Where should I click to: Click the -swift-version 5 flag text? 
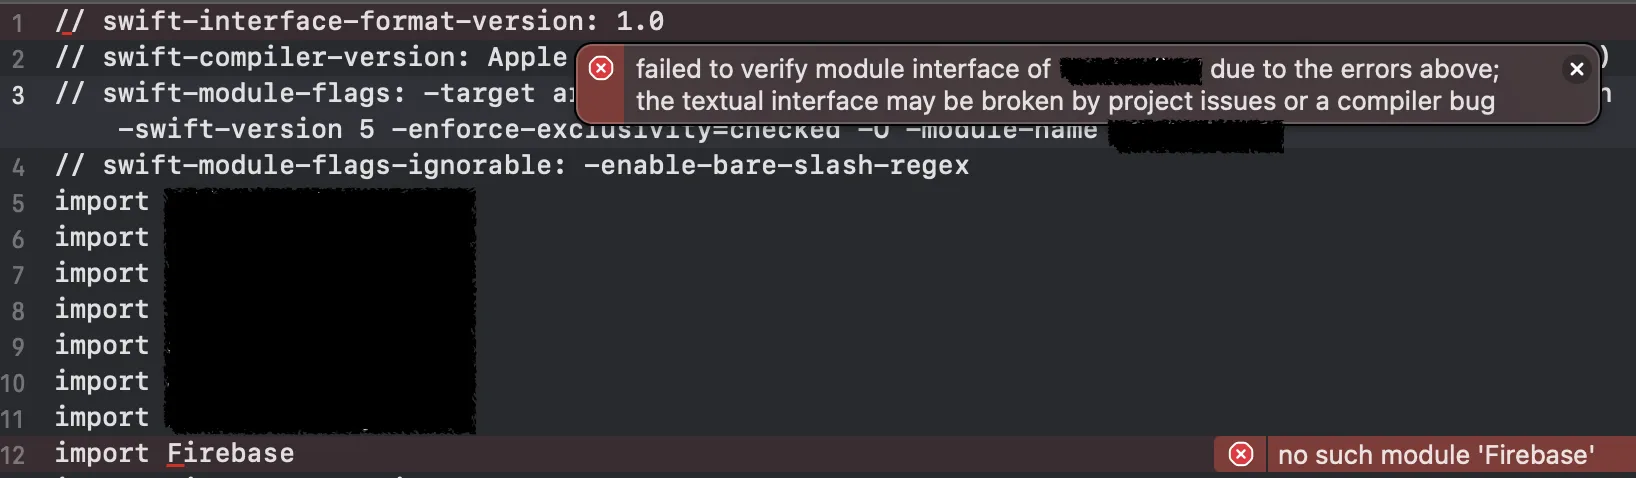[246, 129]
